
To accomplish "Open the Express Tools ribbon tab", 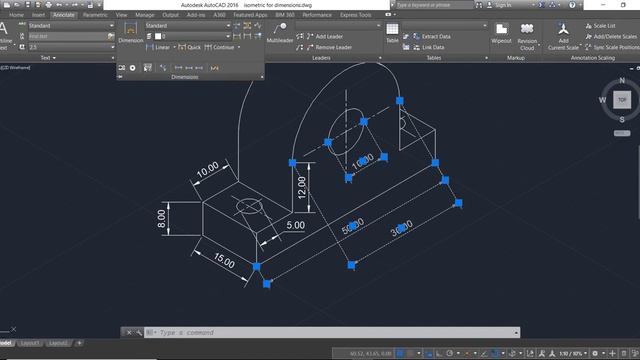I will (356, 15).
